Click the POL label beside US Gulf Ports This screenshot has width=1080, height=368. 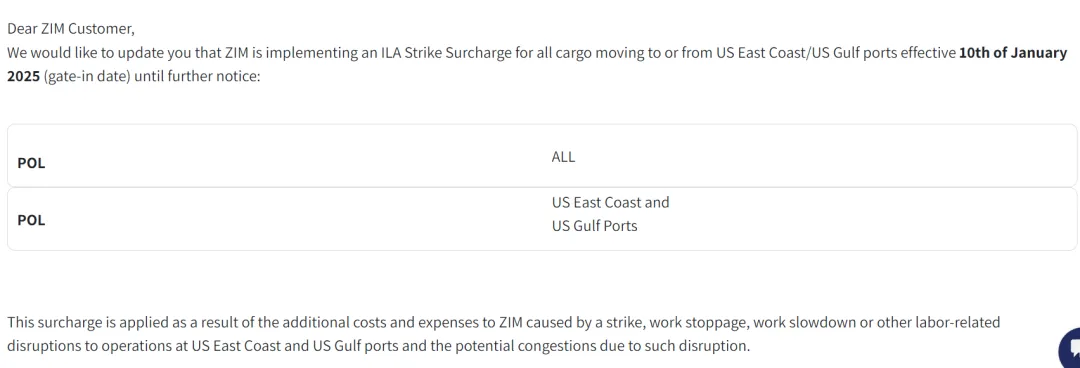point(31,221)
